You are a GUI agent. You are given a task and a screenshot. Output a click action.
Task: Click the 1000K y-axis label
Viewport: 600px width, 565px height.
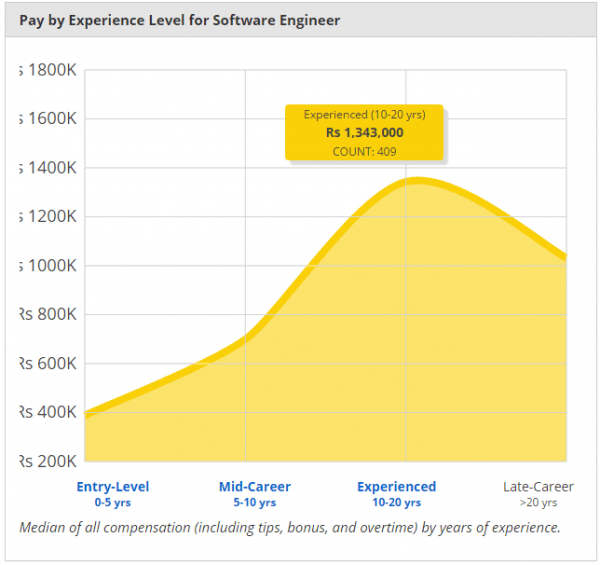[x=48, y=266]
